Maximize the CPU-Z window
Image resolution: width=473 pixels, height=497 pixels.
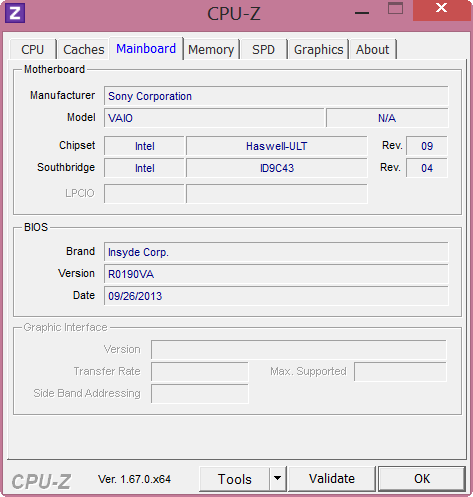tap(395, 8)
